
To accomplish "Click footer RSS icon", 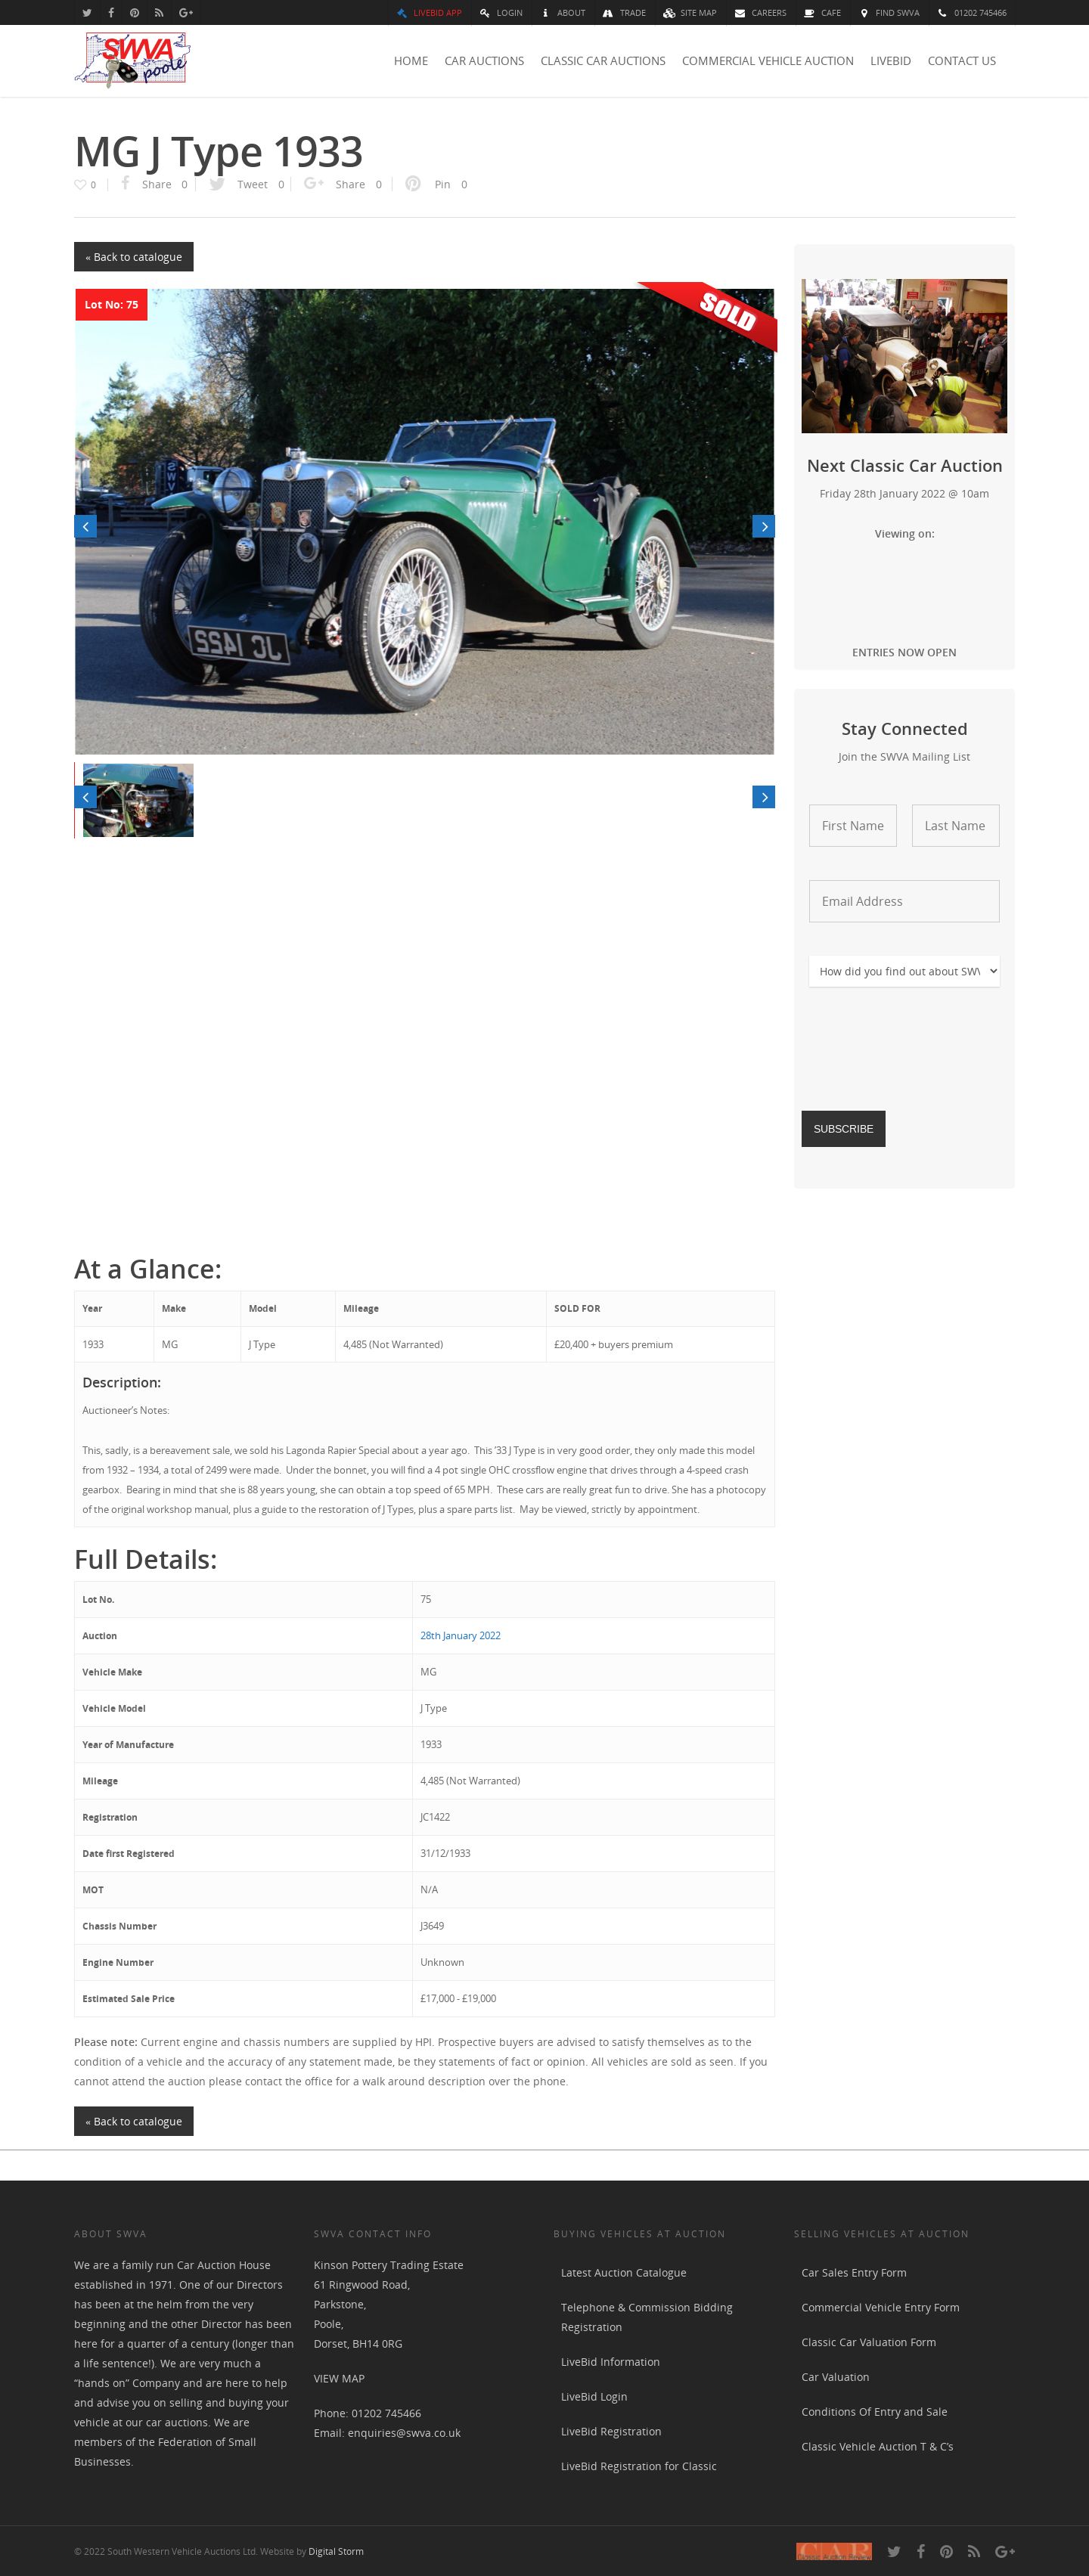I will (973, 2551).
